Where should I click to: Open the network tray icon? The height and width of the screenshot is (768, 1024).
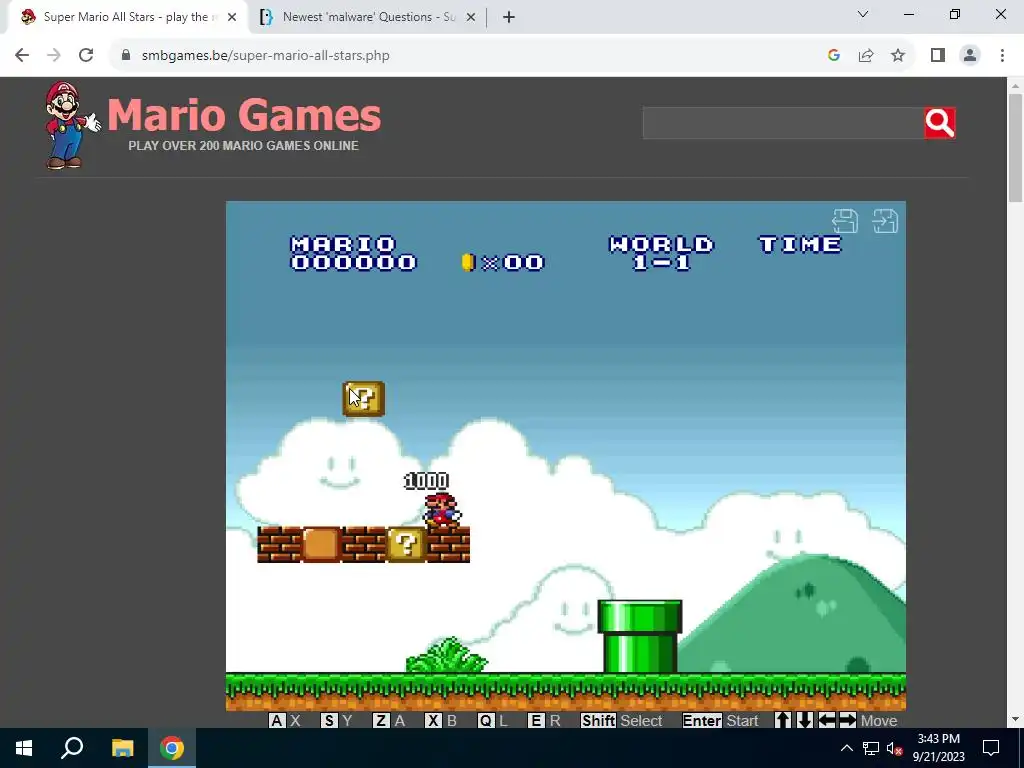pos(871,748)
